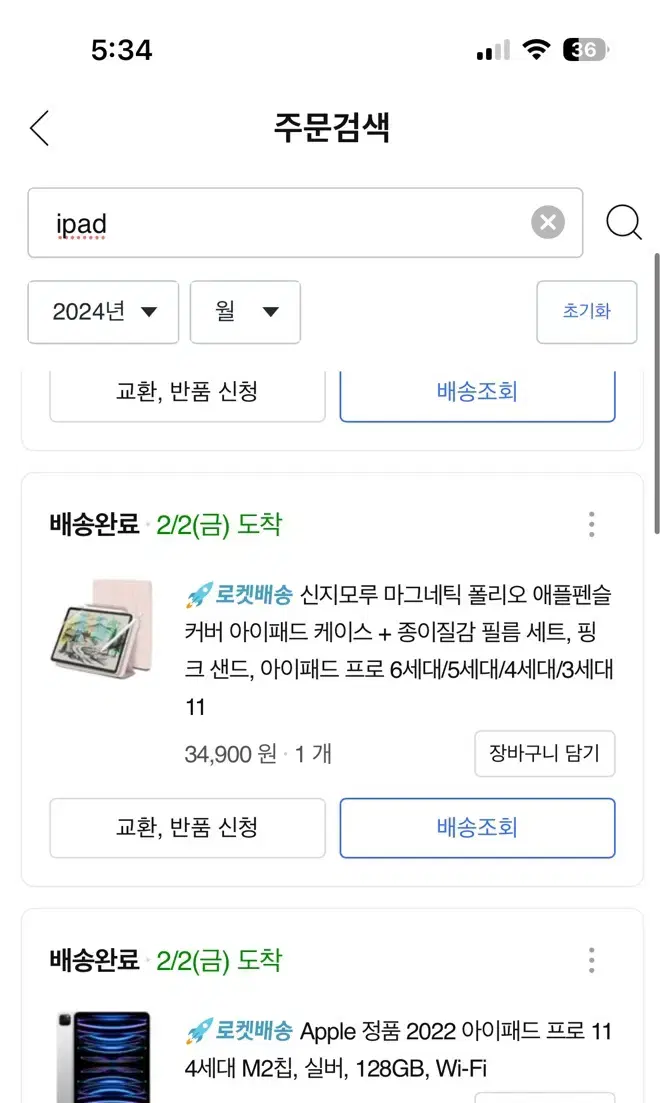Clear the ipad search text
This screenshot has height=1103, width=665.
tap(547, 222)
